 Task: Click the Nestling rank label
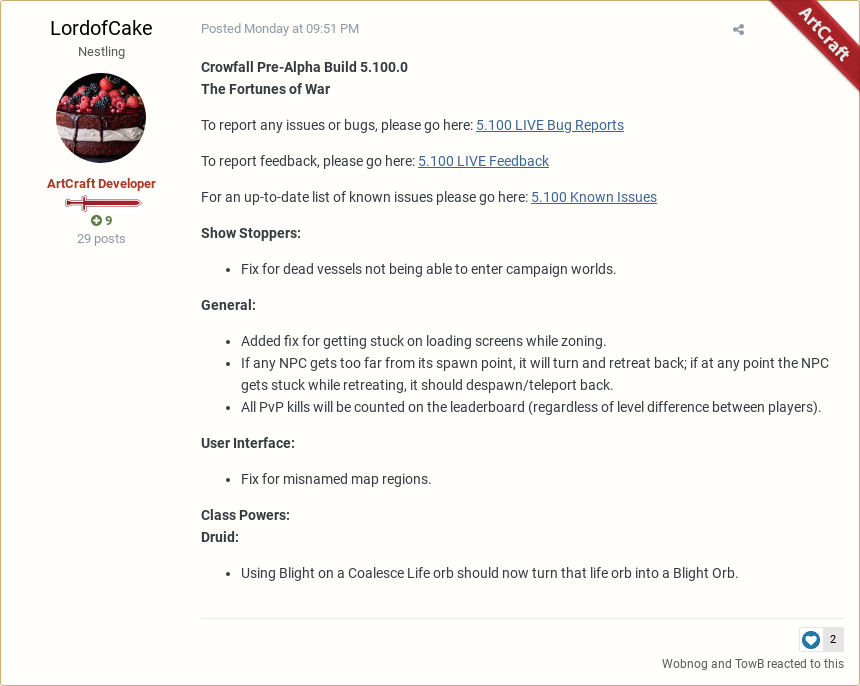101,52
